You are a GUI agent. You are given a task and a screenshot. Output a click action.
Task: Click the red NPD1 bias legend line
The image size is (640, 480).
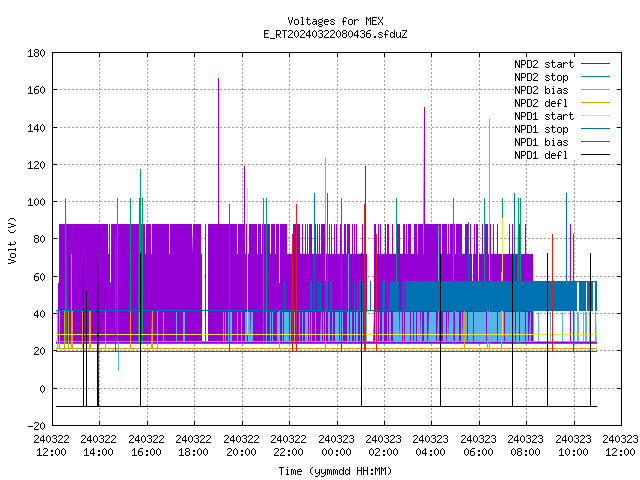click(x=595, y=142)
